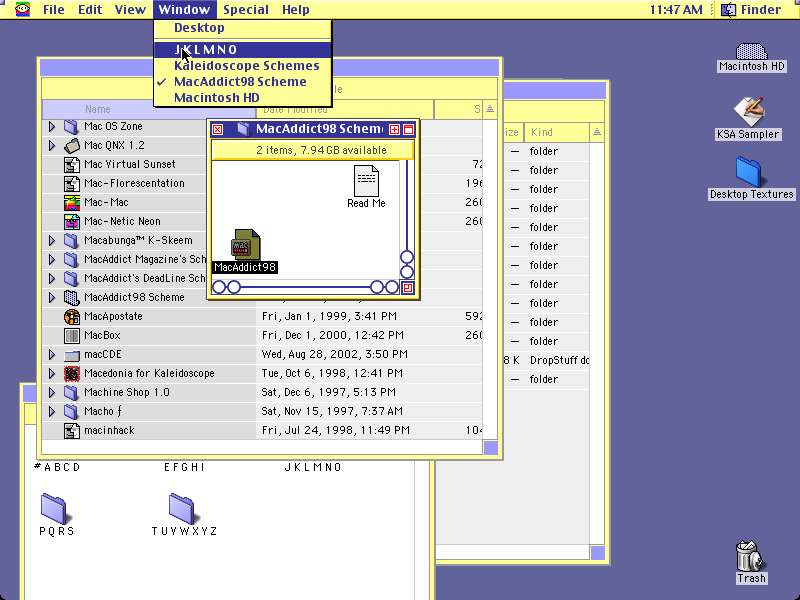Image resolution: width=800 pixels, height=600 pixels.
Task: Click zoom box of MacAddict98 Scheme window
Action: 394,130
